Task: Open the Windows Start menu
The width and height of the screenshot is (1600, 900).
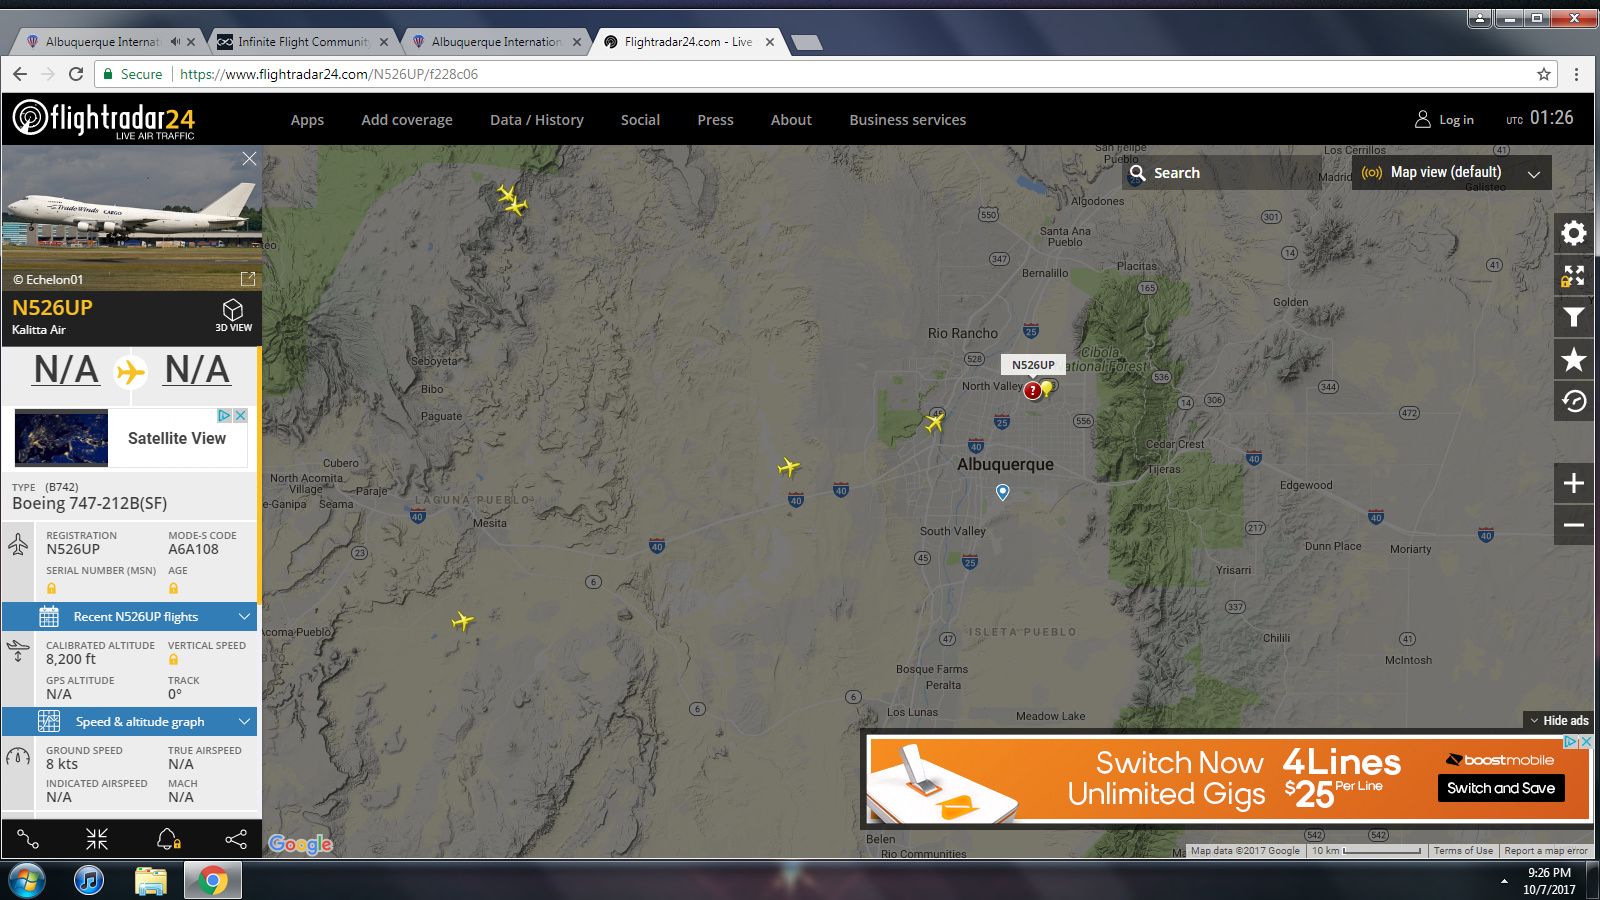Action: [x=27, y=881]
